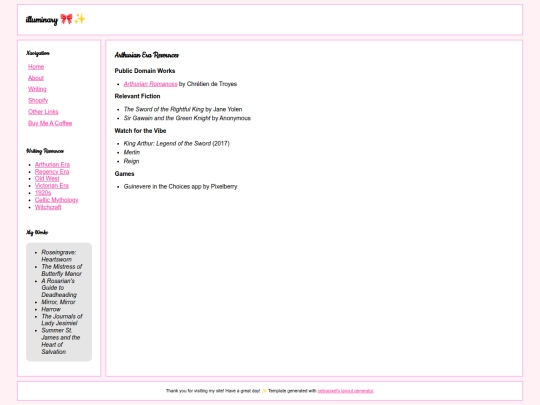Click The Journals of Lady Jesimiel entry
Image resolution: width=540 pixels, height=405 pixels.
click(62, 320)
